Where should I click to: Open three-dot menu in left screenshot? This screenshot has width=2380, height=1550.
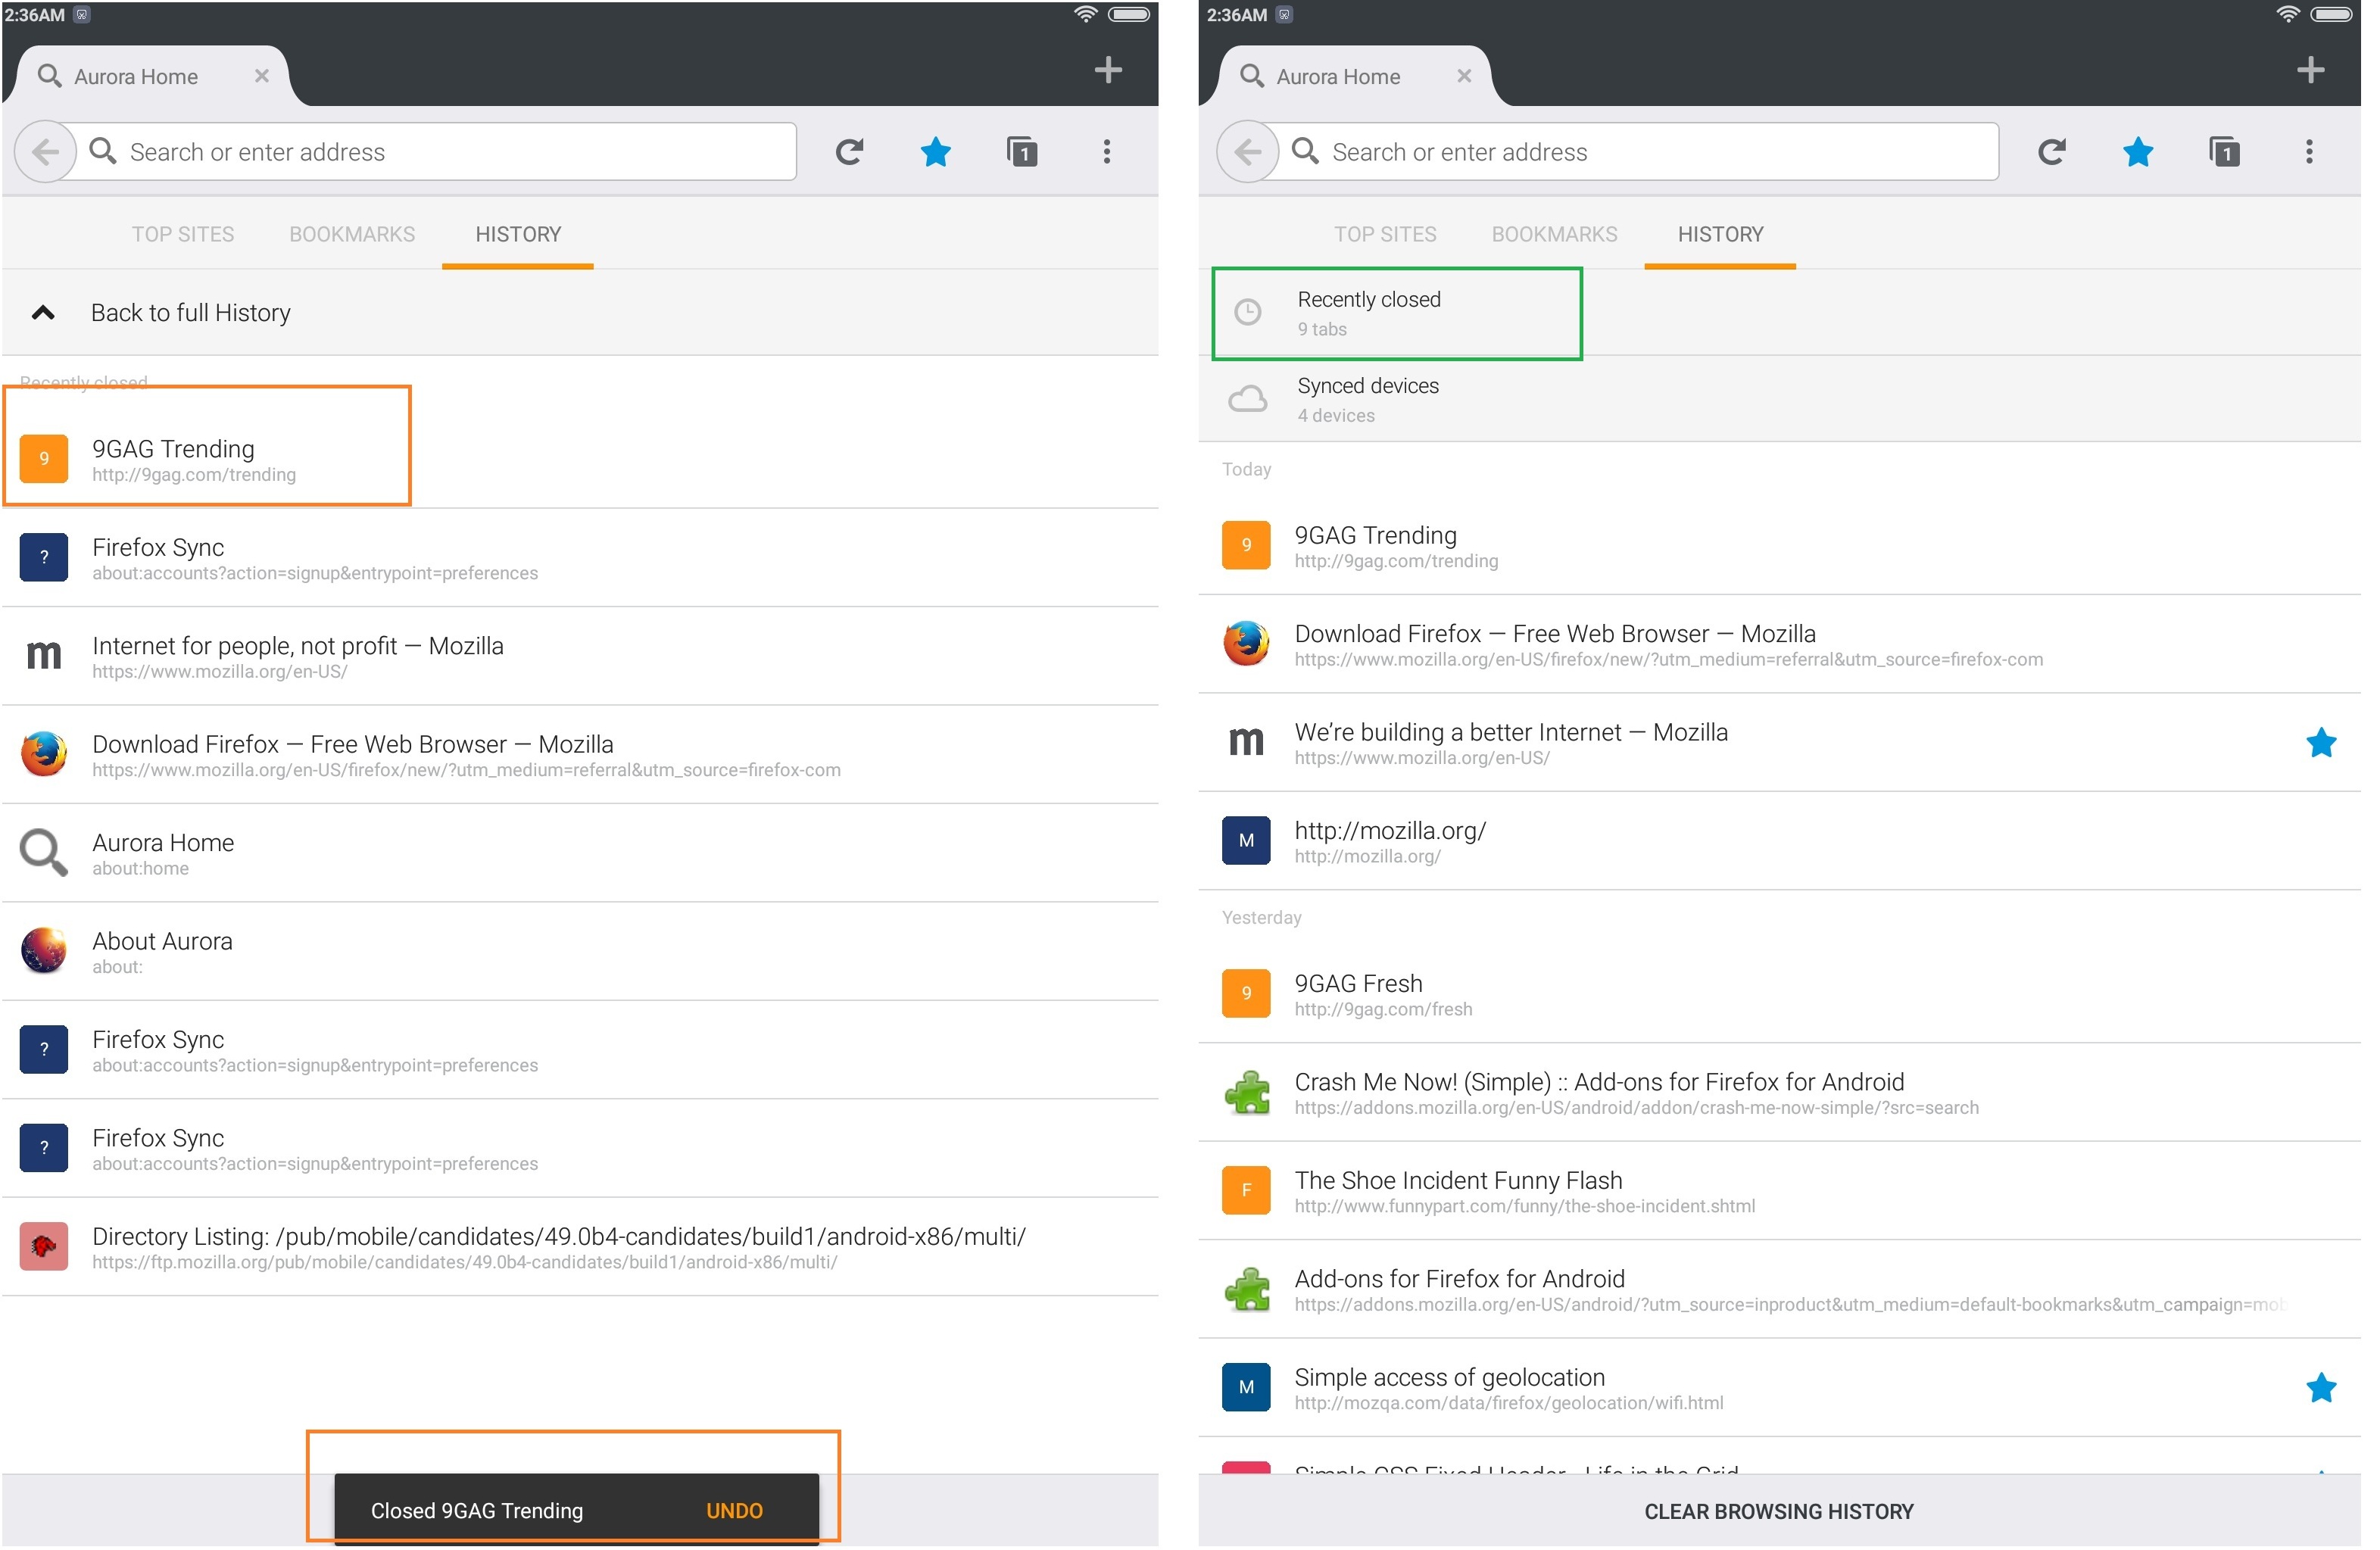pos(1107,152)
